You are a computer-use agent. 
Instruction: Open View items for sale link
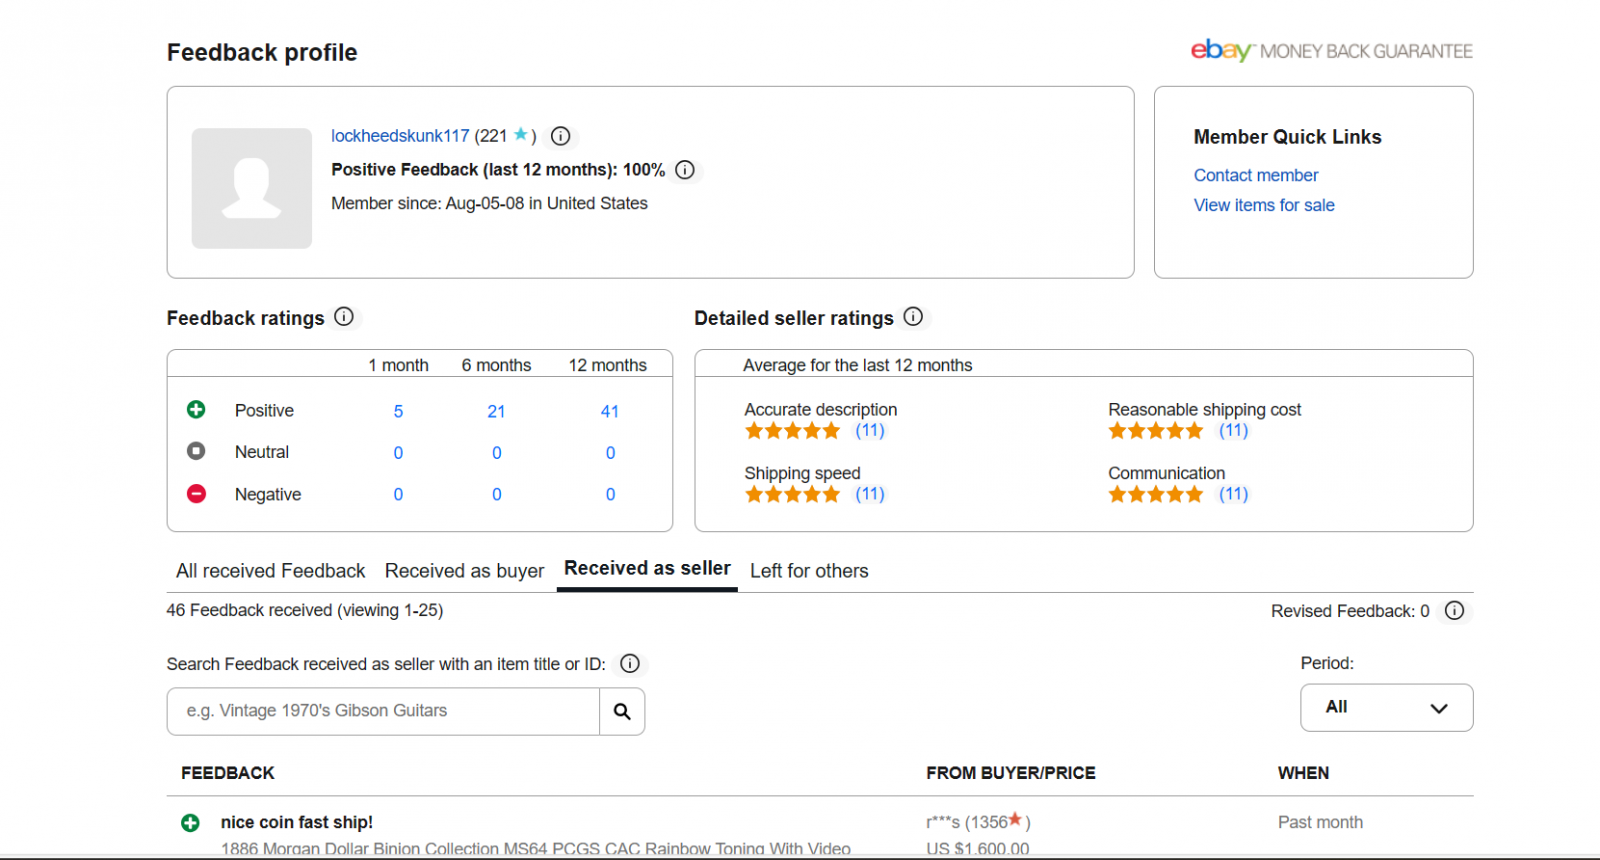[1264, 205]
